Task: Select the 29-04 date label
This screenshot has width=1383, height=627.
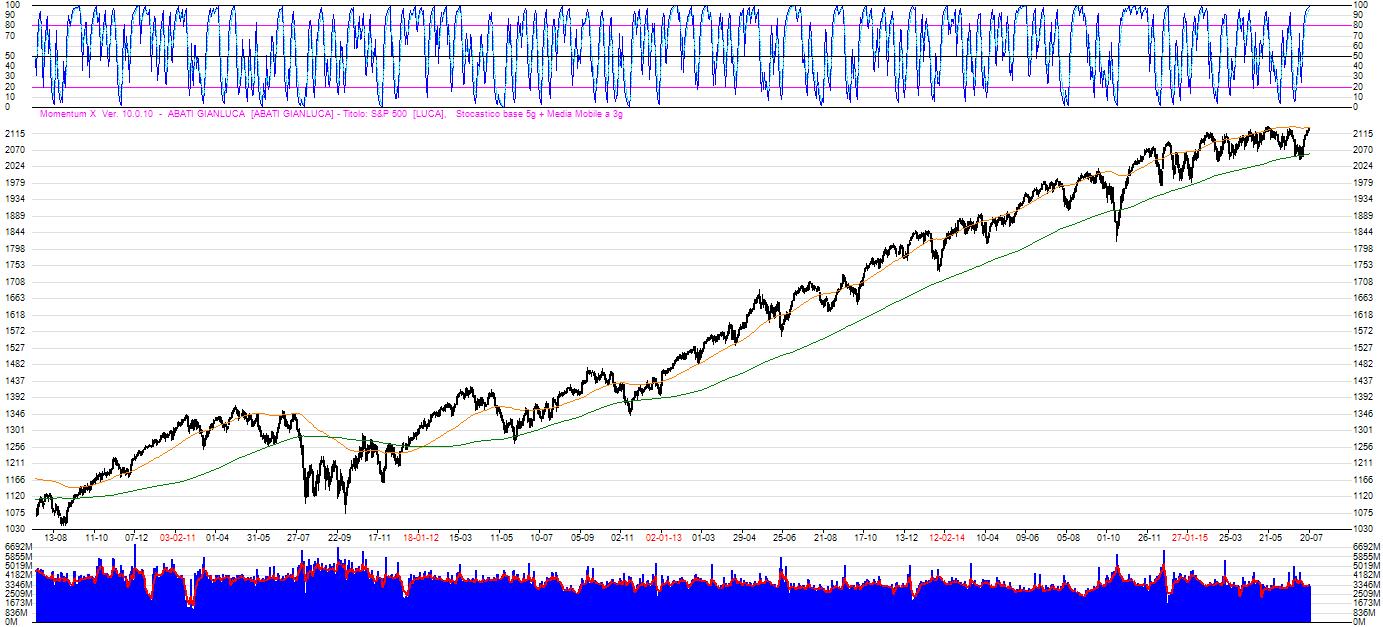Action: pyautogui.click(x=744, y=537)
